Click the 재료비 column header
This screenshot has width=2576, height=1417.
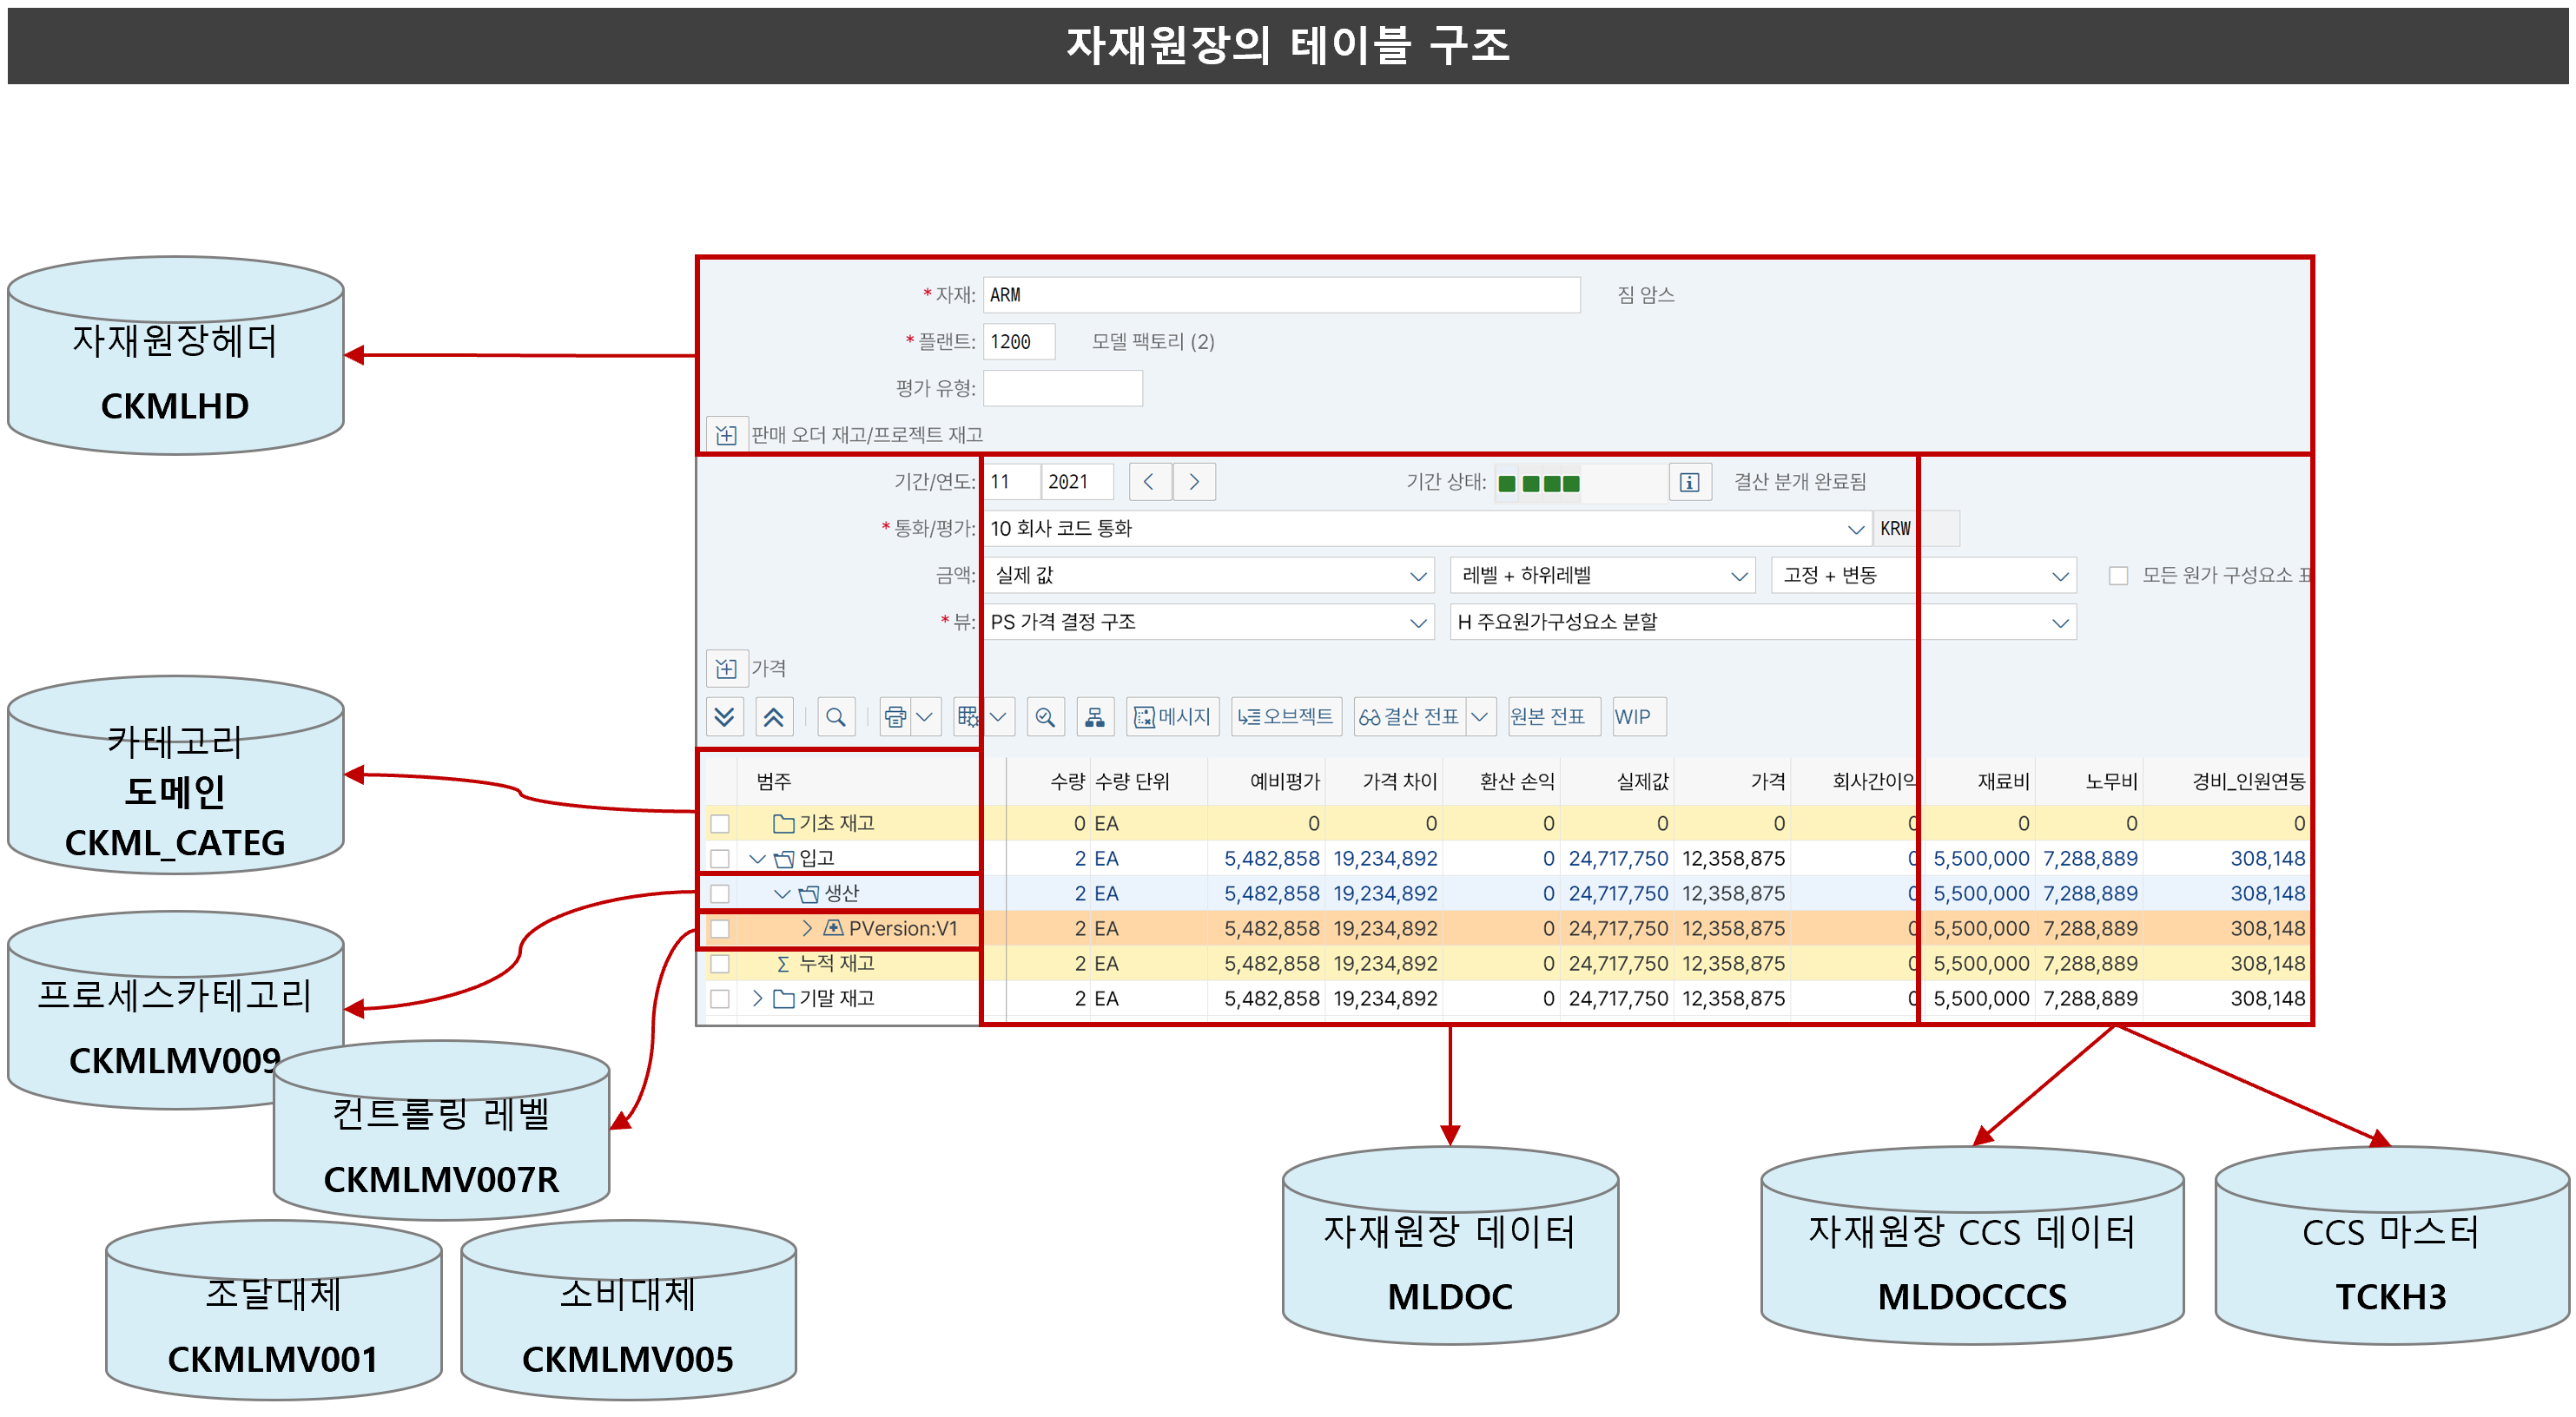2002,782
